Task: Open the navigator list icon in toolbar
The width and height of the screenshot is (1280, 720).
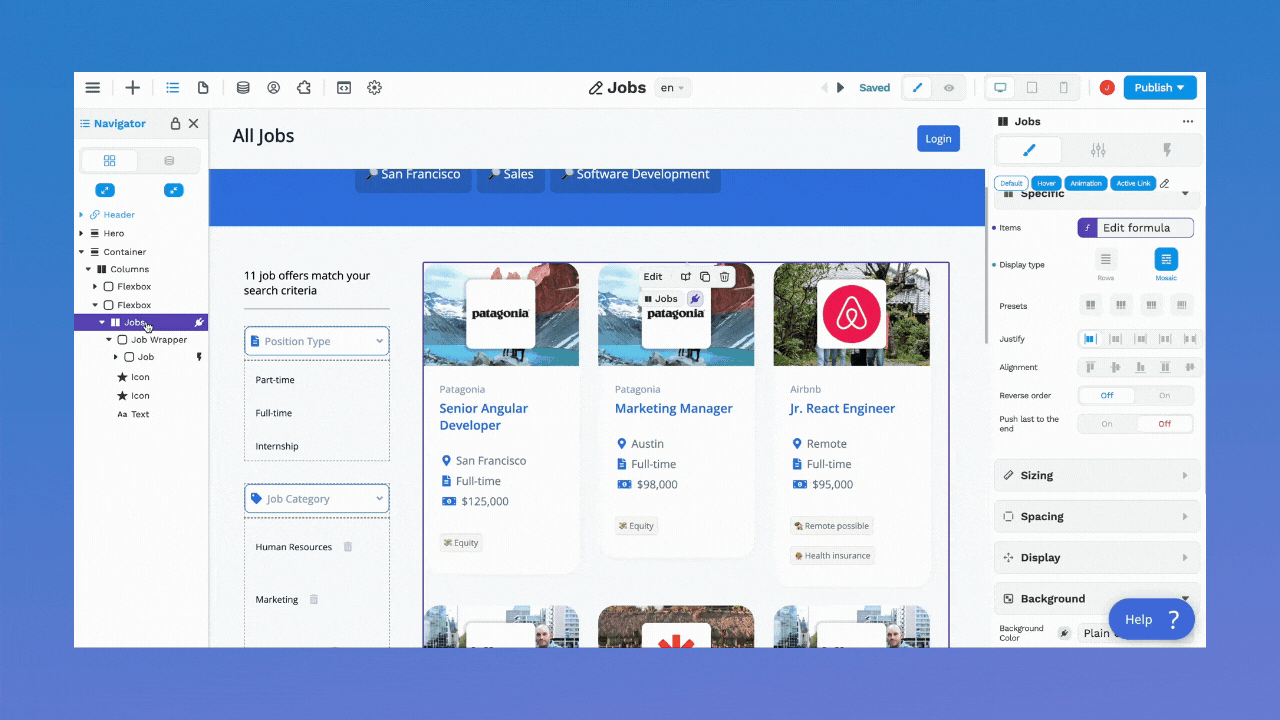Action: (173, 88)
